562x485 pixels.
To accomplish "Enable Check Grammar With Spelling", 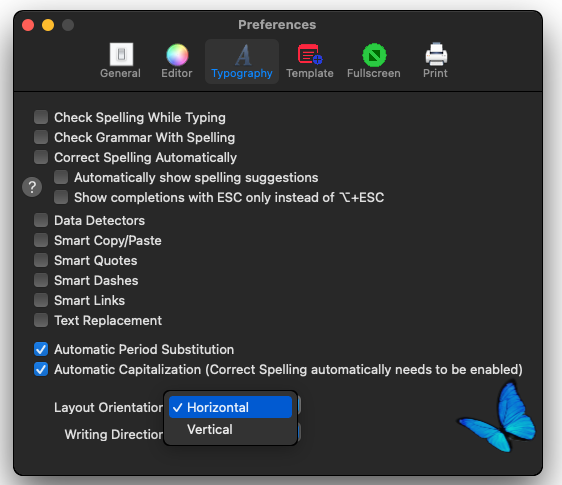I will pyautogui.click(x=41, y=137).
